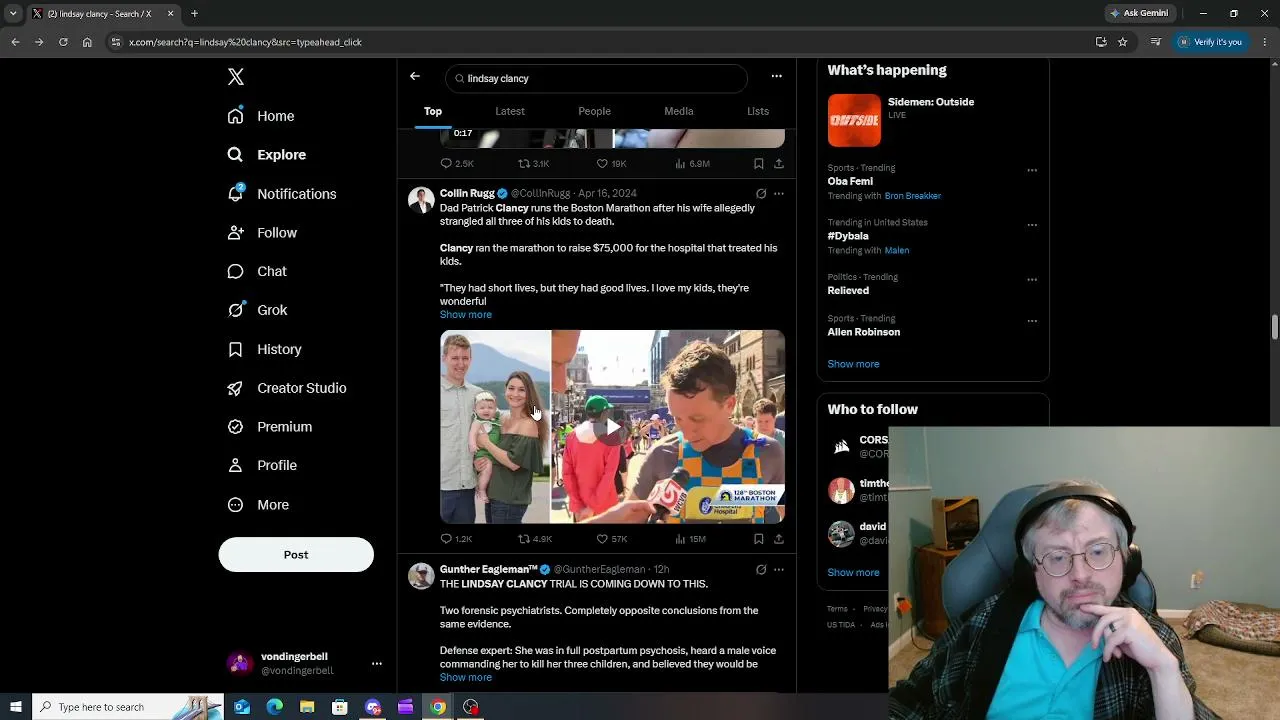Open Collin Rugg's profile avatar

coord(421,199)
